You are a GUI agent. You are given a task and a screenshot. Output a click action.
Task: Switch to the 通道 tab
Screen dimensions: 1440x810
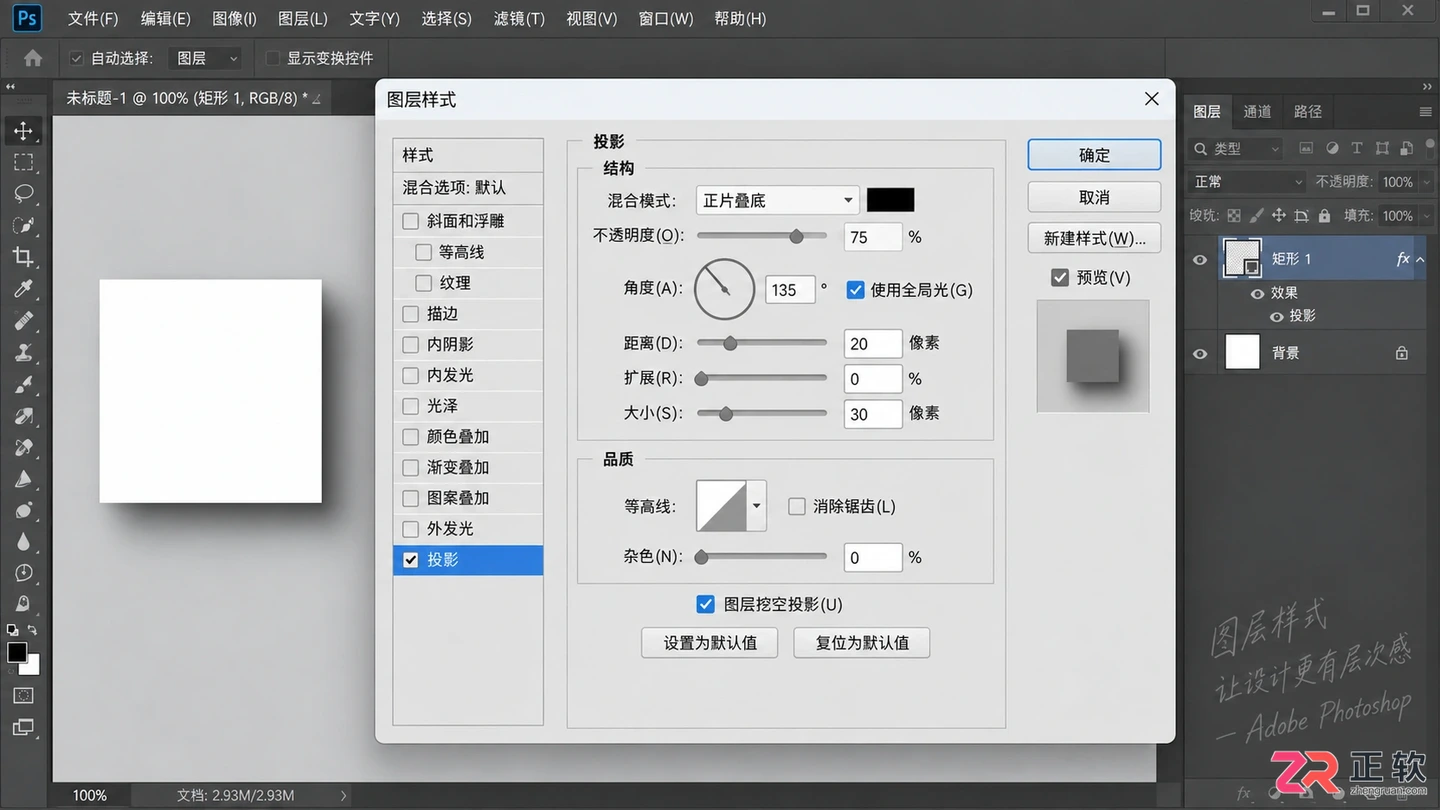click(1257, 112)
